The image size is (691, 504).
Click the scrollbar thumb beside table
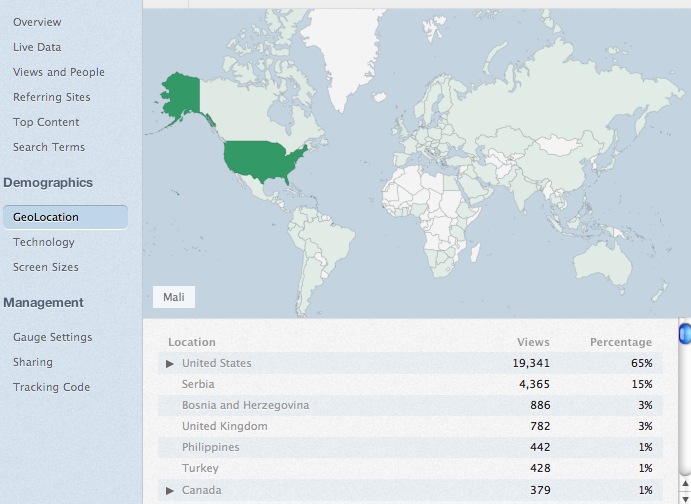(x=685, y=334)
